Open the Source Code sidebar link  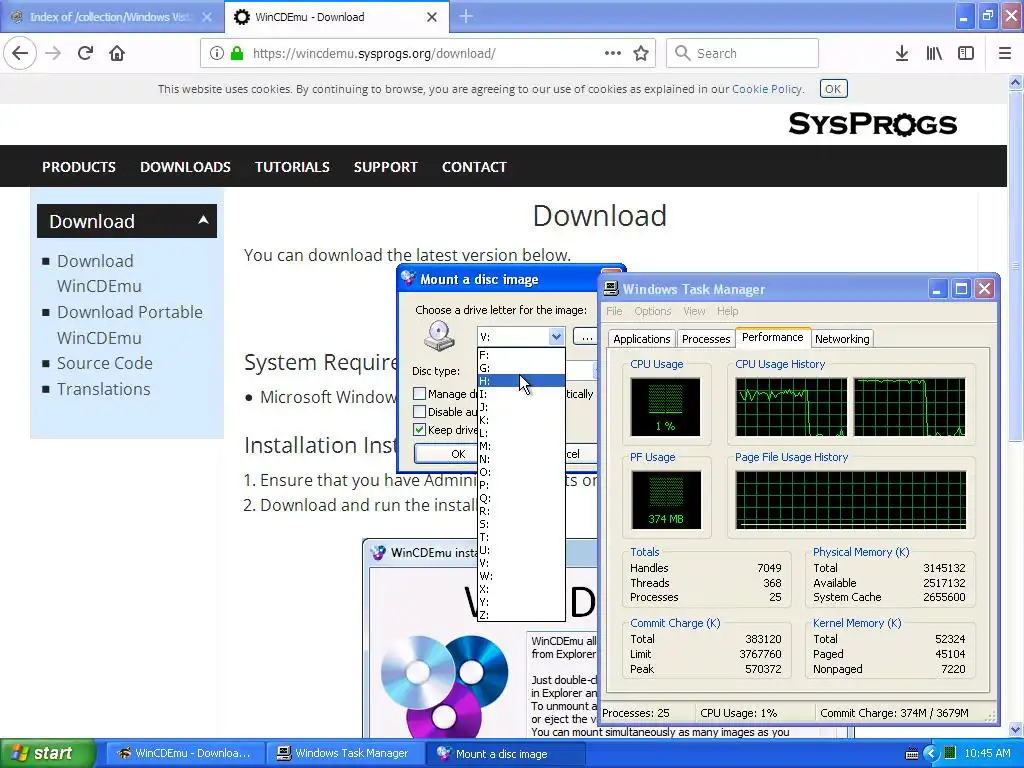(104, 363)
